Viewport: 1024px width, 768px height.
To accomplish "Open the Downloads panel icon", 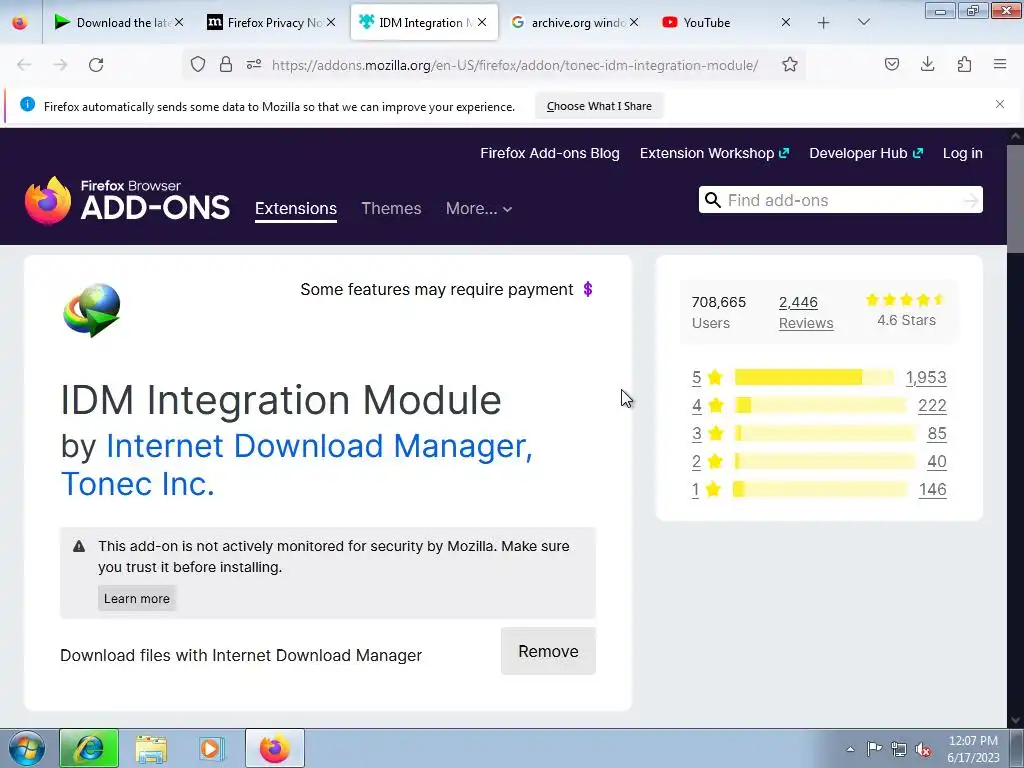I will coord(927,64).
